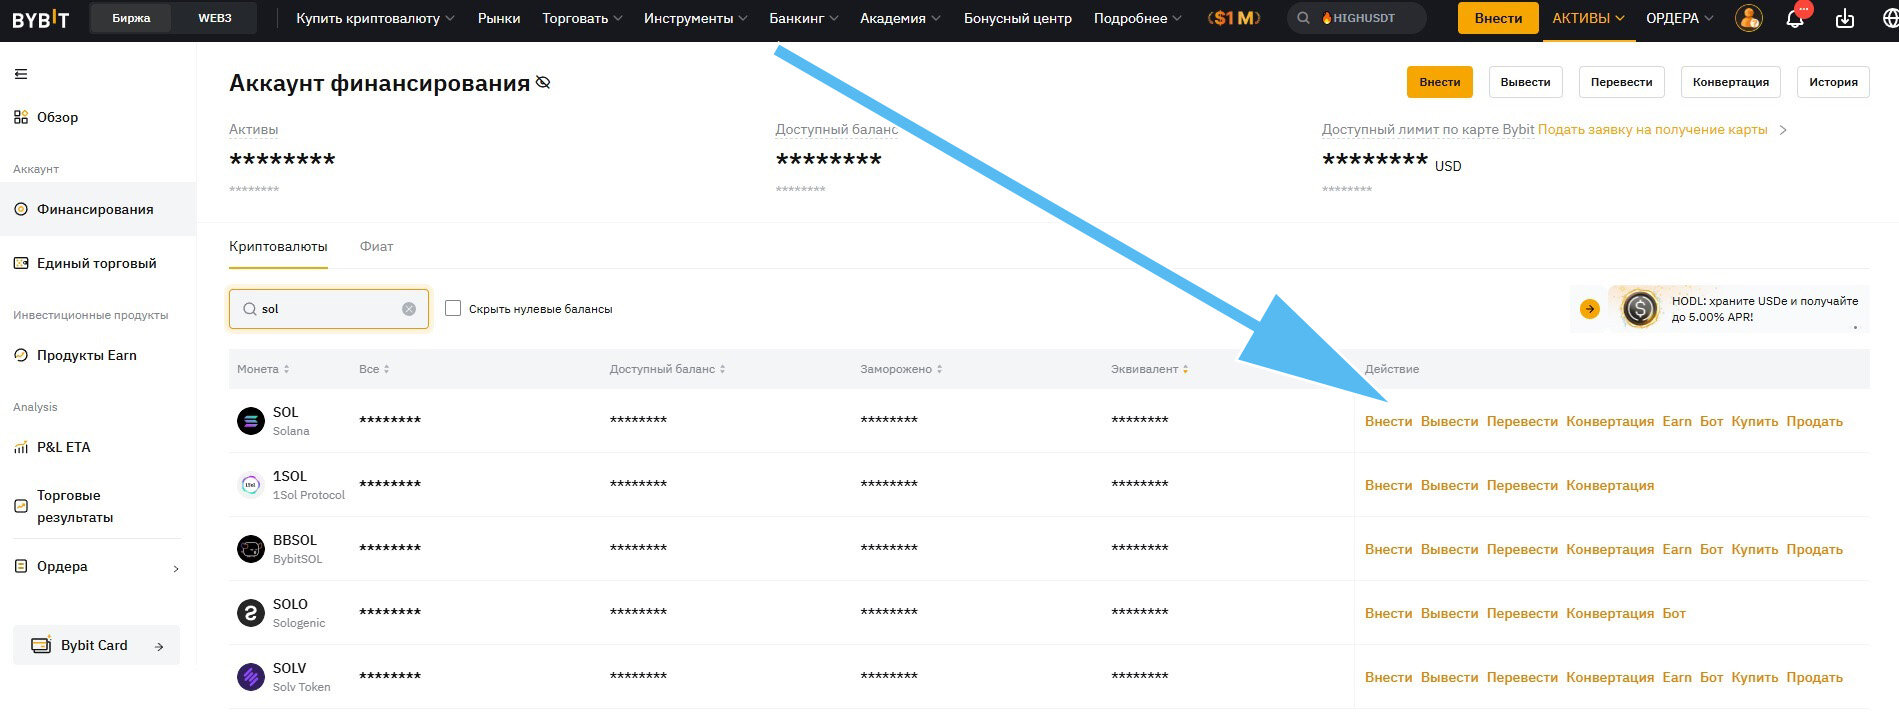Click the Sologenic coin icon
The image size is (1899, 715).
pyautogui.click(x=250, y=613)
